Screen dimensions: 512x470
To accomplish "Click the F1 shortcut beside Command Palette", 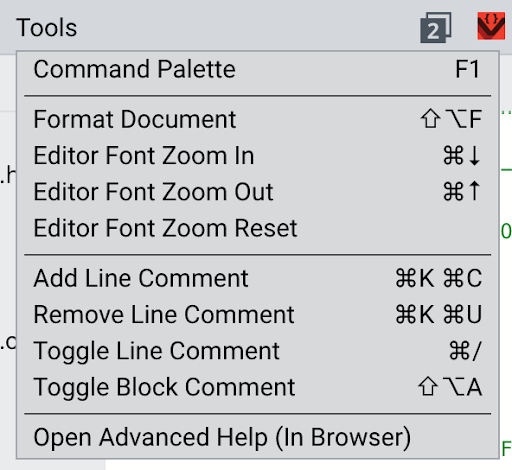I will tap(468, 70).
